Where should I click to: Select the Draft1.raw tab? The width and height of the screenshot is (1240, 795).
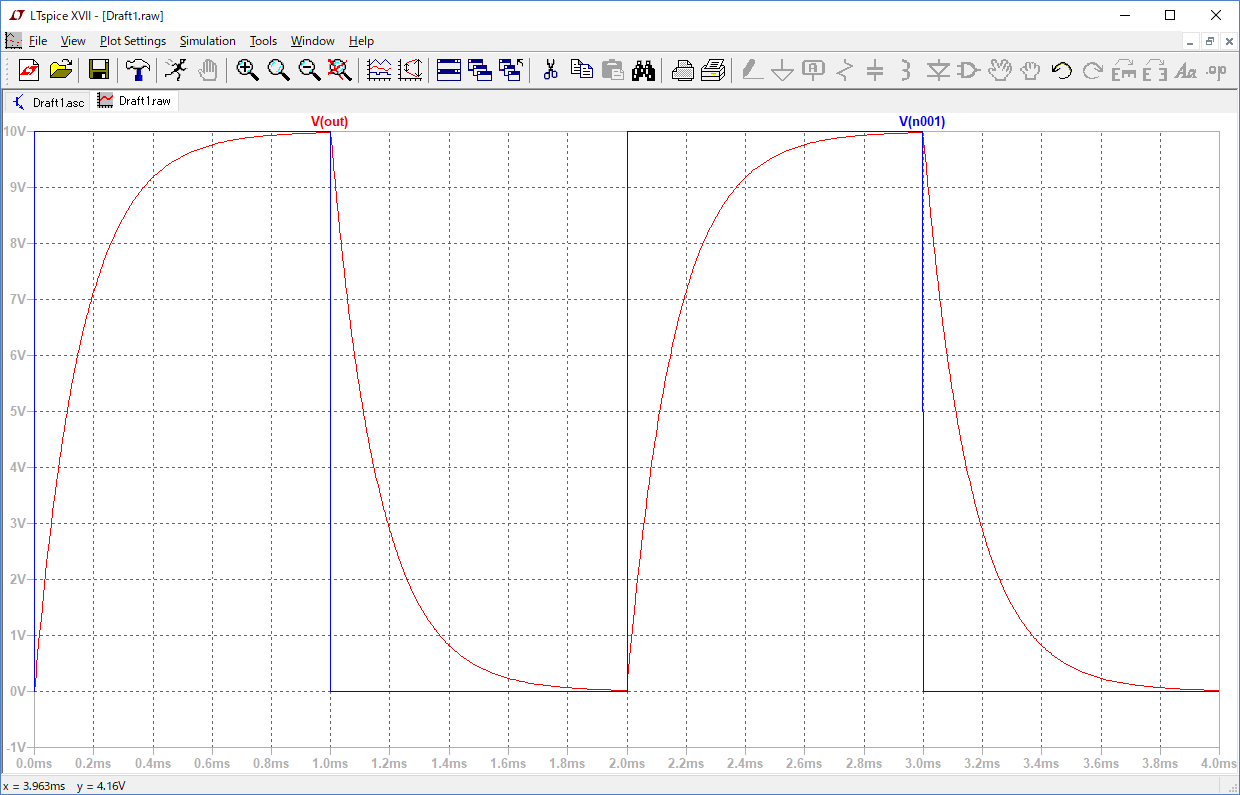click(135, 101)
